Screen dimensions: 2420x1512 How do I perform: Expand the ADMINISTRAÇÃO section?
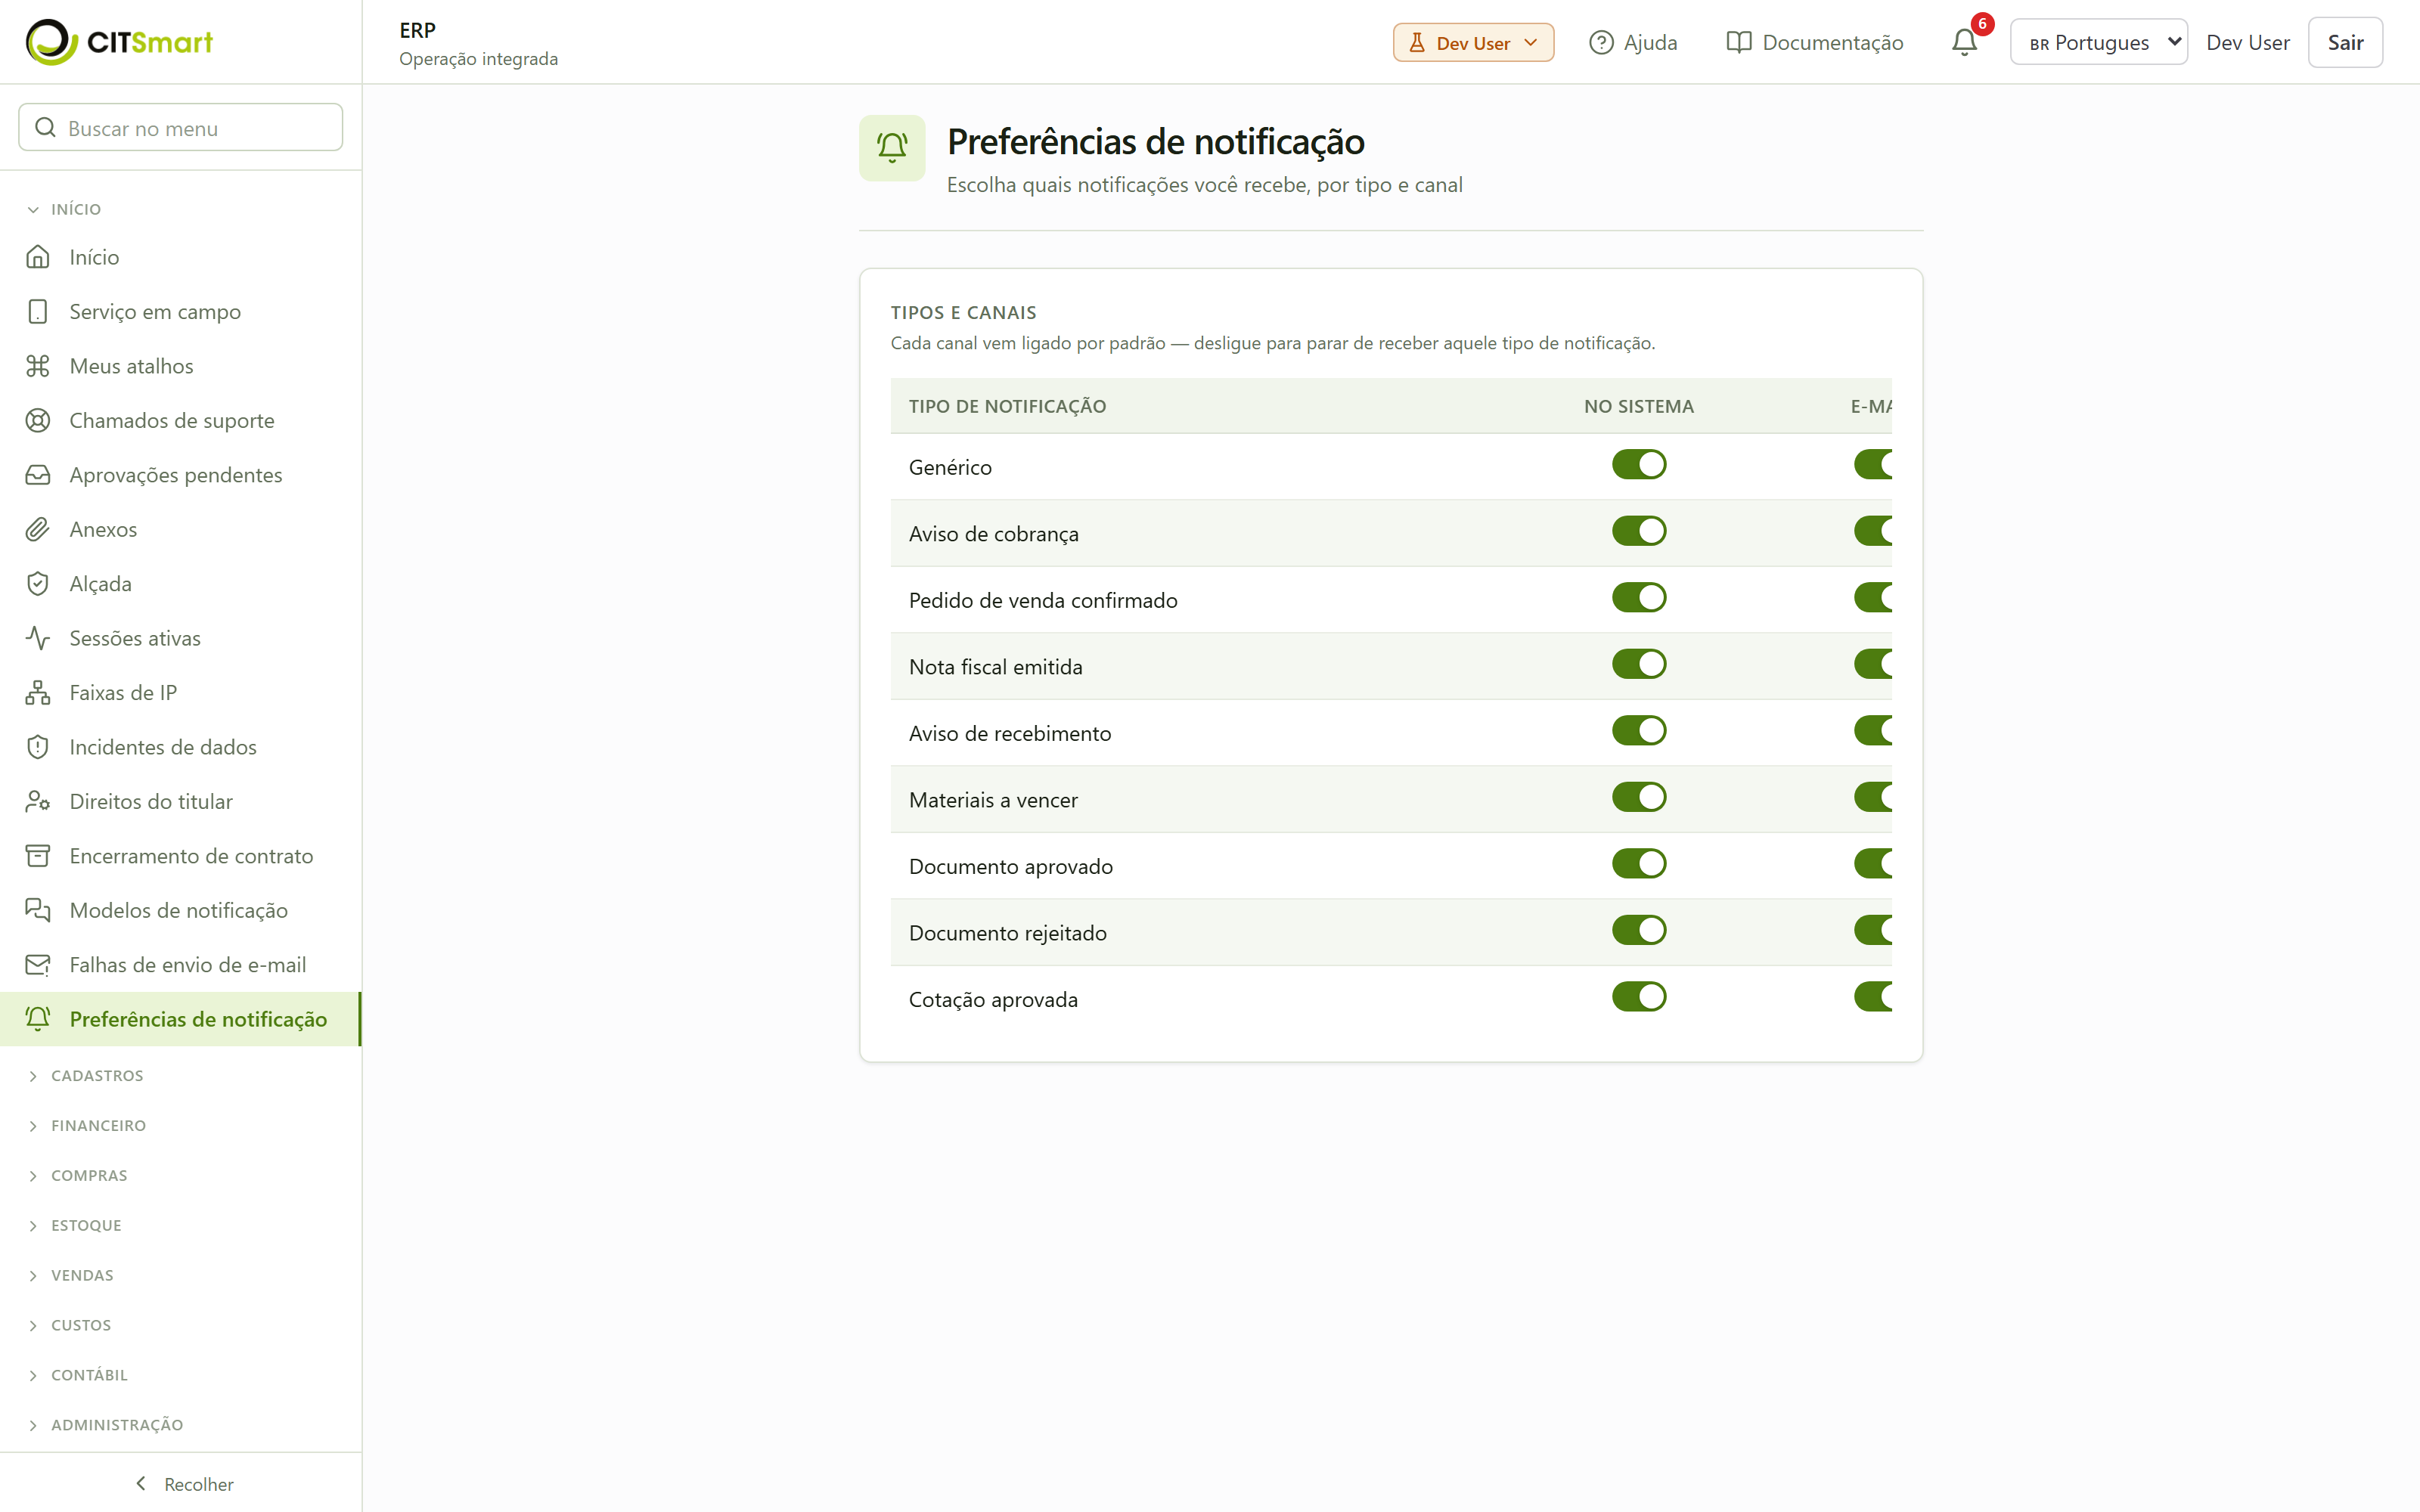(105, 1425)
